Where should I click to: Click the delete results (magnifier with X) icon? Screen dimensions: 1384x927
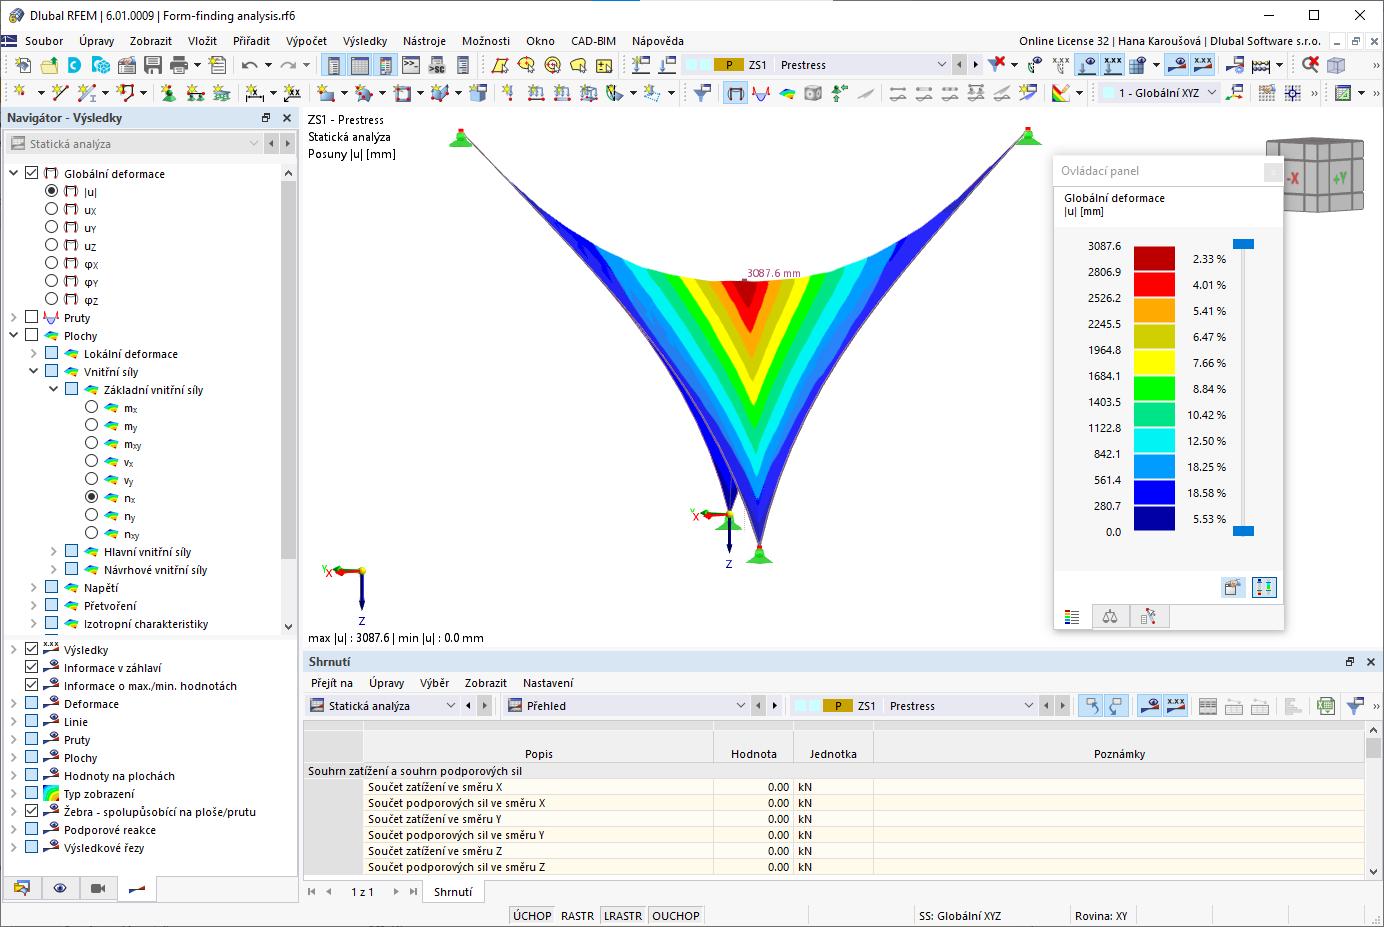[1310, 65]
